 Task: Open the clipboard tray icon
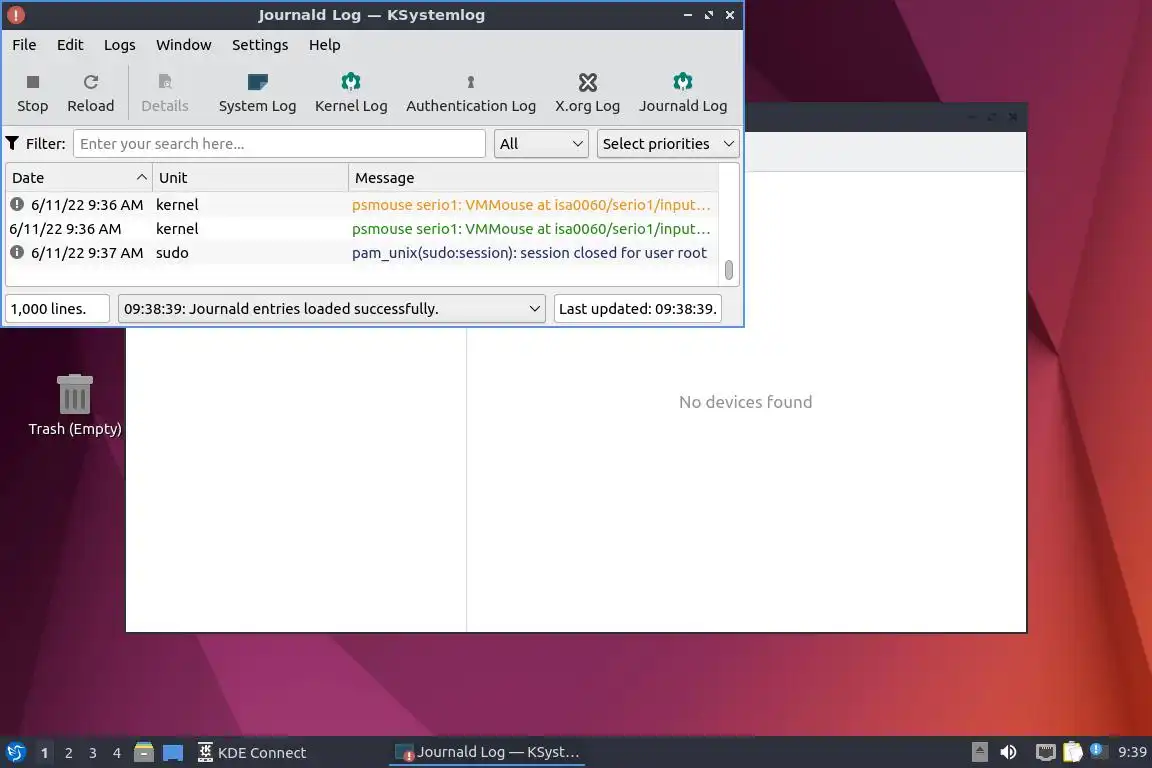tap(1073, 753)
